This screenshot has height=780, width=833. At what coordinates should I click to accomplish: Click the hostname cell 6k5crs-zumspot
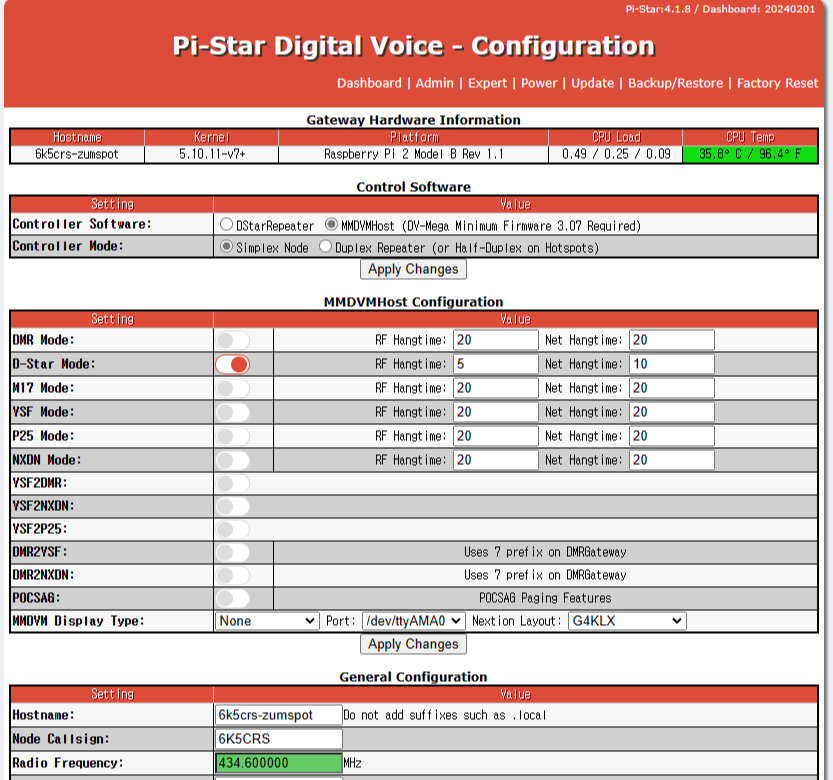tap(77, 154)
